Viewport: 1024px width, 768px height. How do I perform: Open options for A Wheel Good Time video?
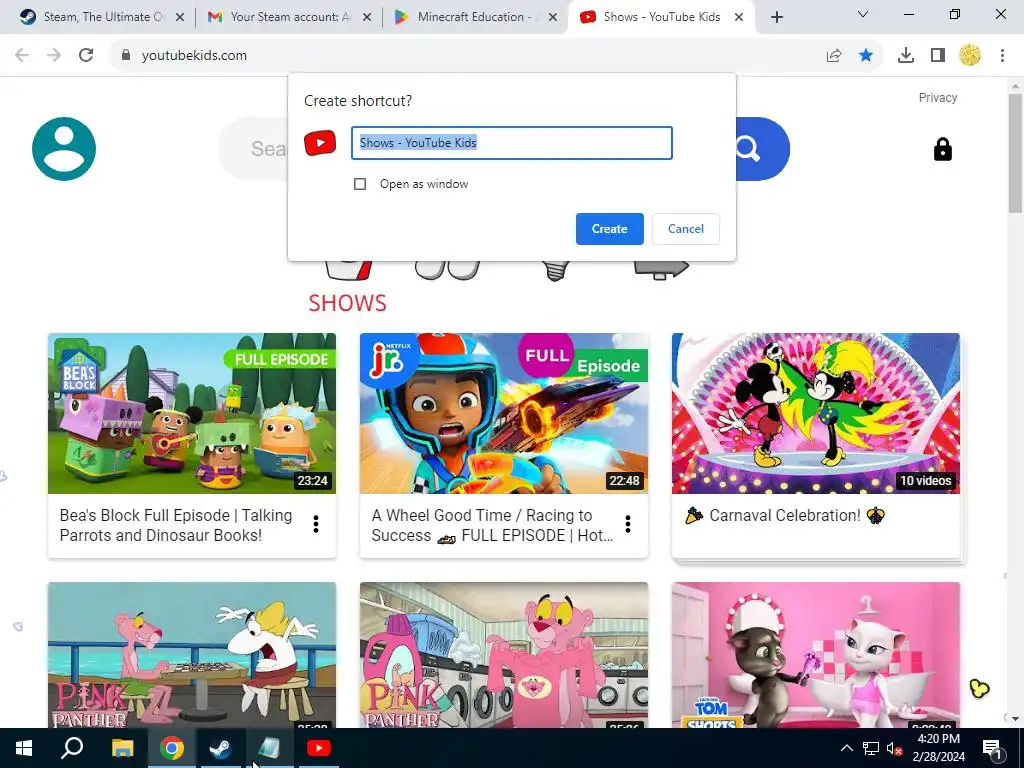click(x=628, y=524)
